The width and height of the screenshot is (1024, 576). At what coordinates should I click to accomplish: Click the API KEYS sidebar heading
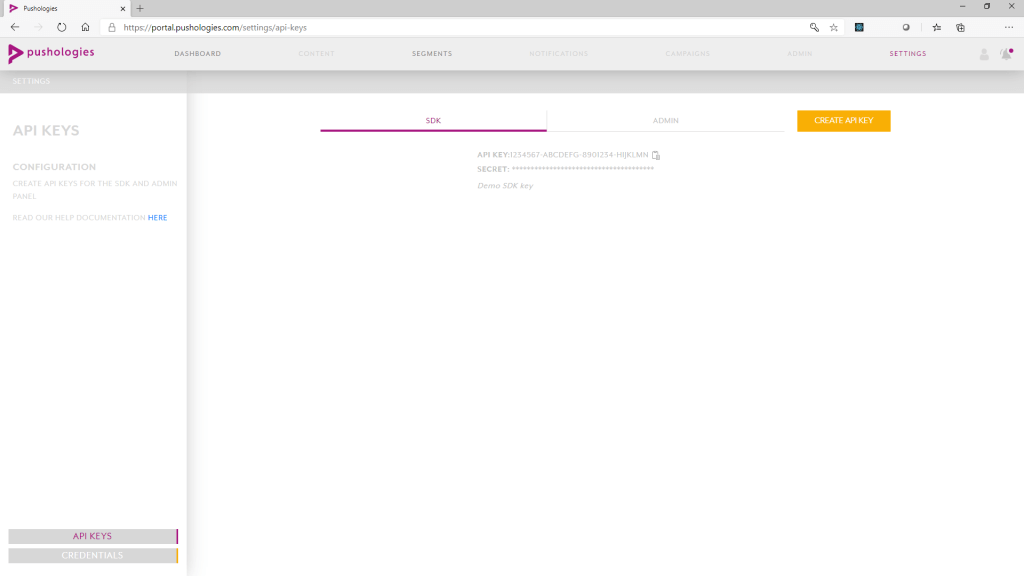point(46,131)
